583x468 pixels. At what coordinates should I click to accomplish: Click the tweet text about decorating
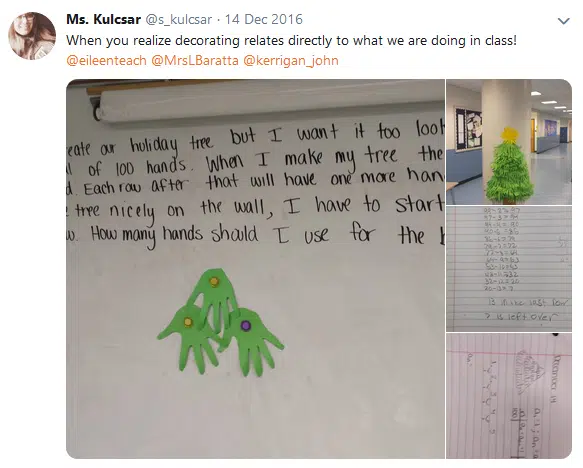(x=292, y=40)
